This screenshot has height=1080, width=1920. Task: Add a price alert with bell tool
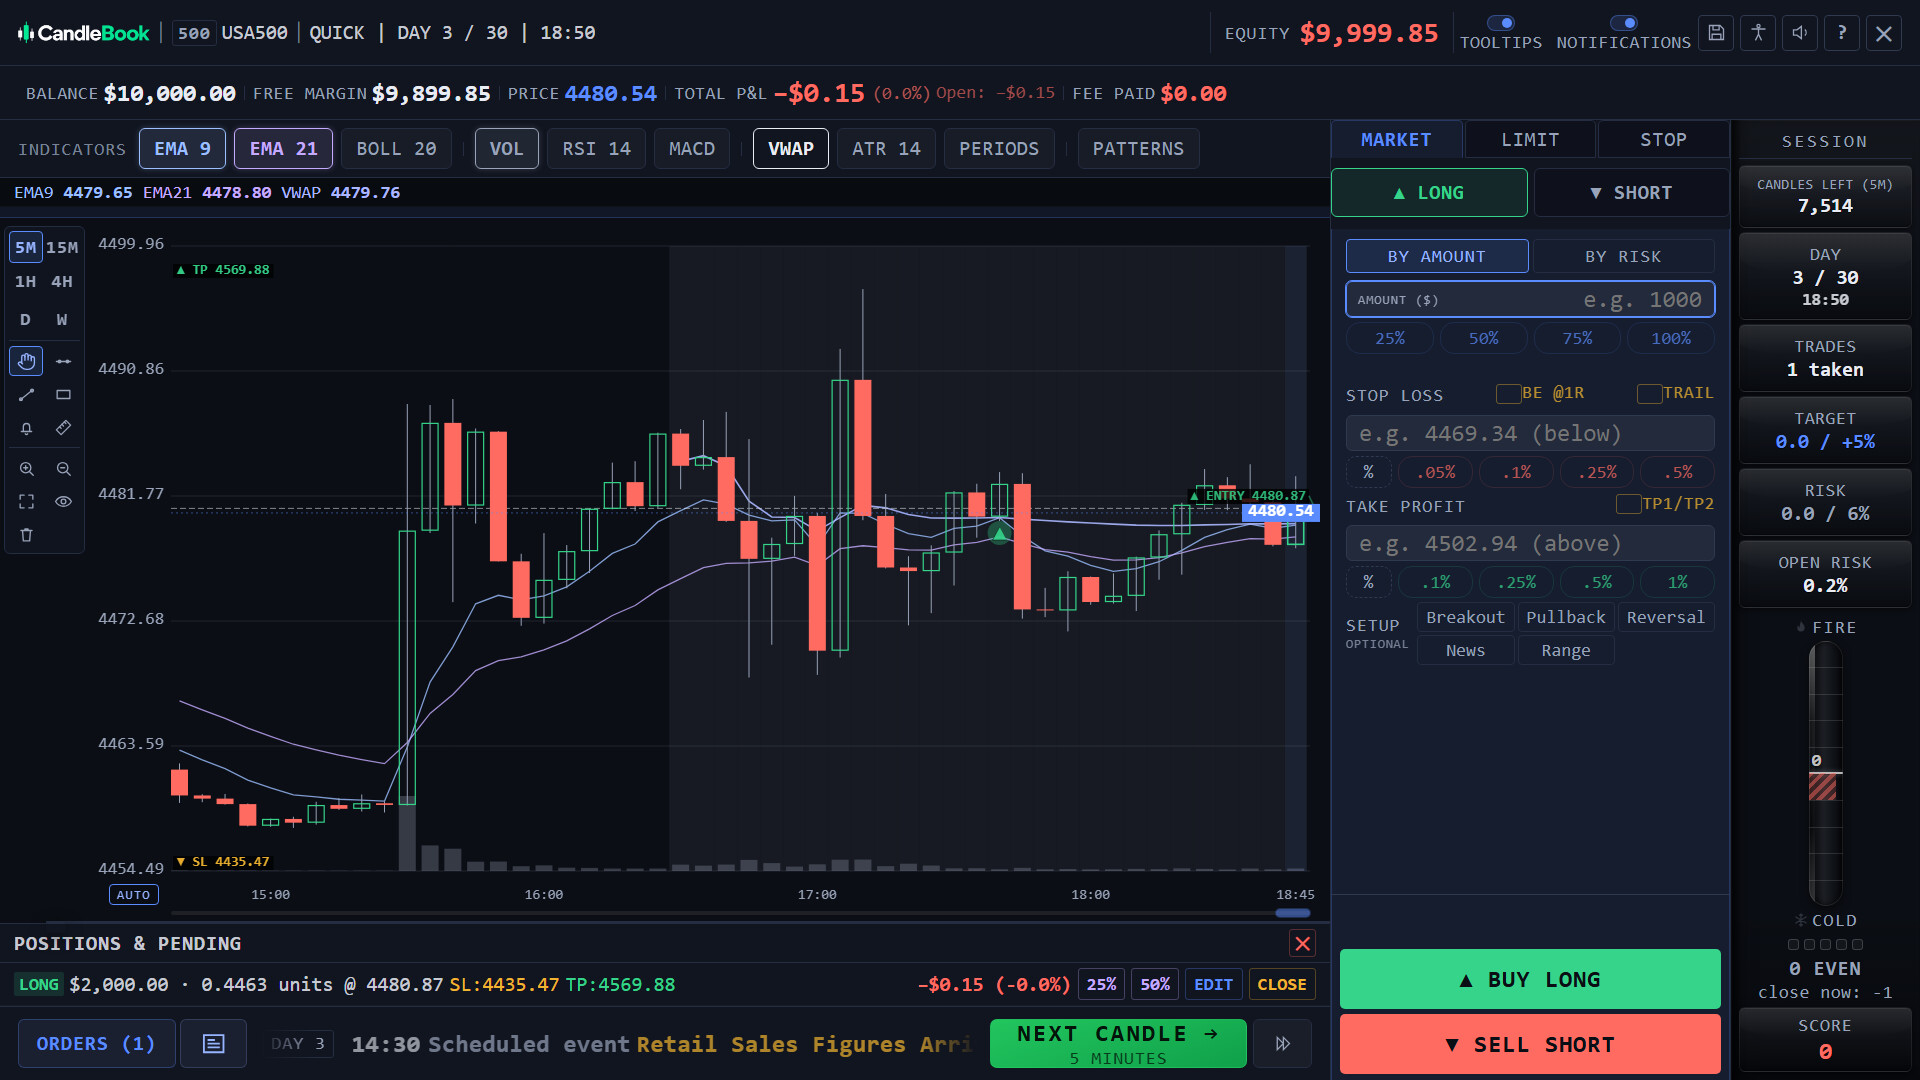26,428
